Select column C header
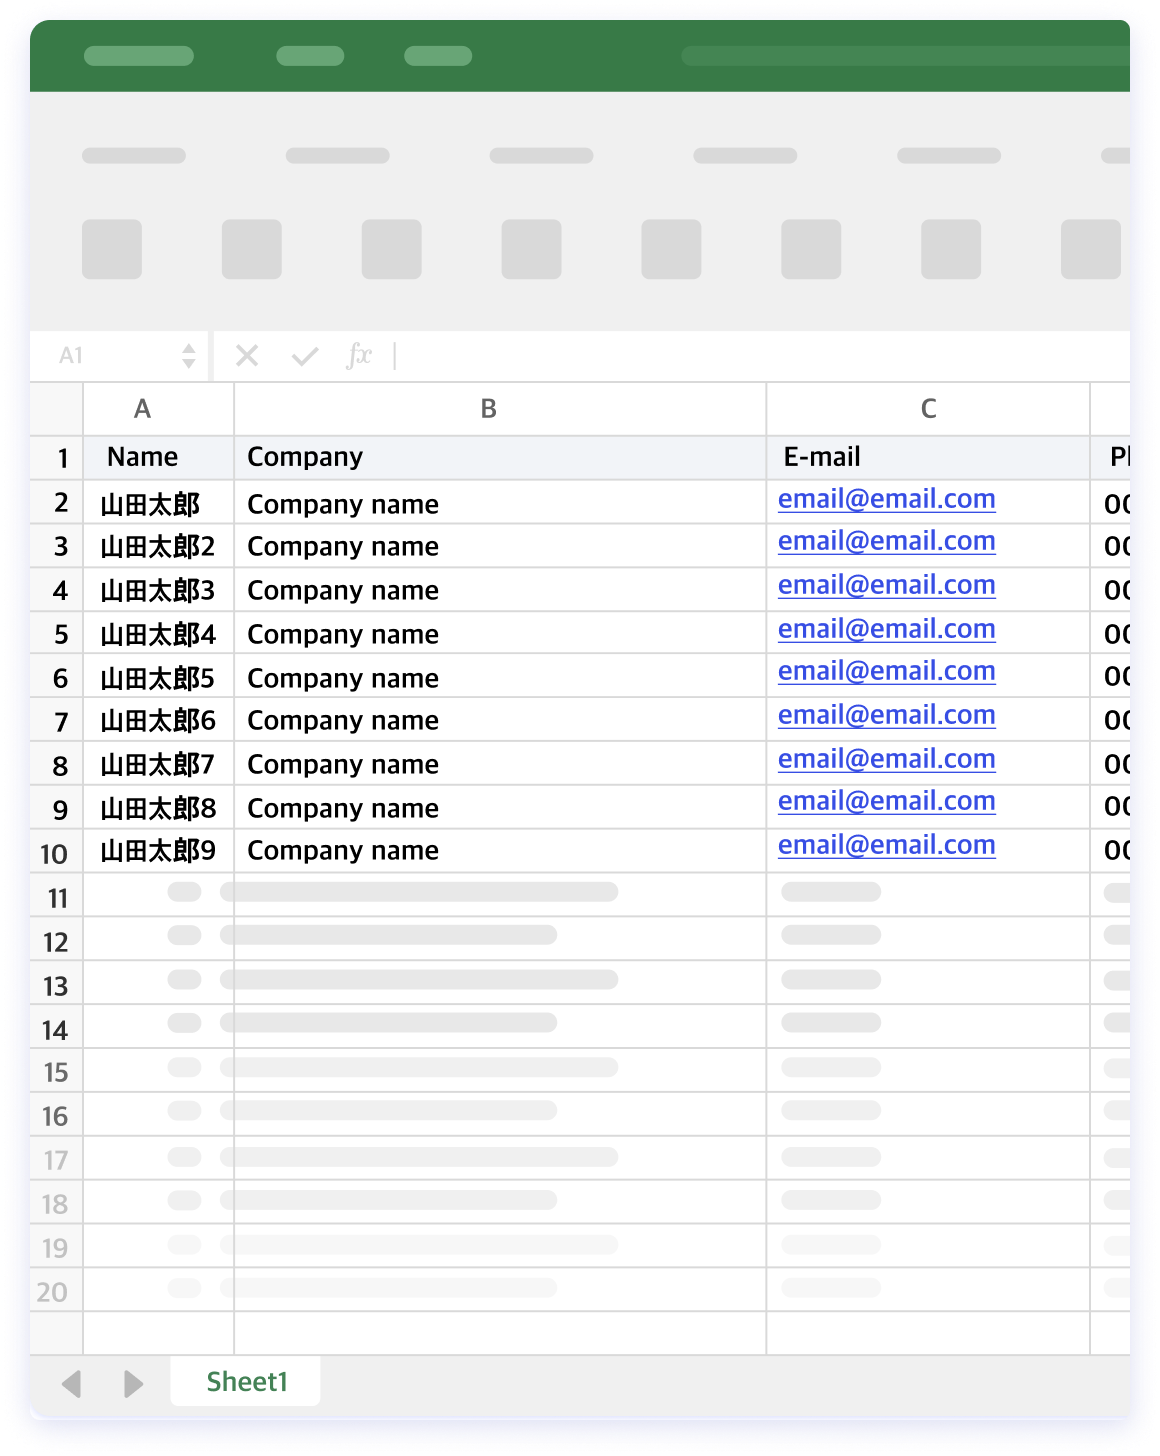 pos(928,409)
